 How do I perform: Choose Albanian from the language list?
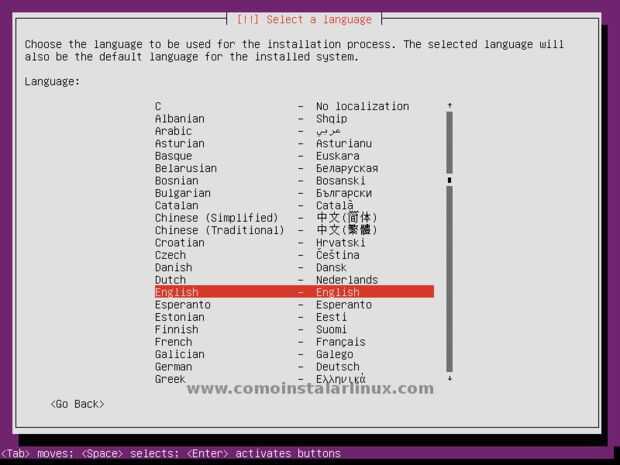(294, 119)
